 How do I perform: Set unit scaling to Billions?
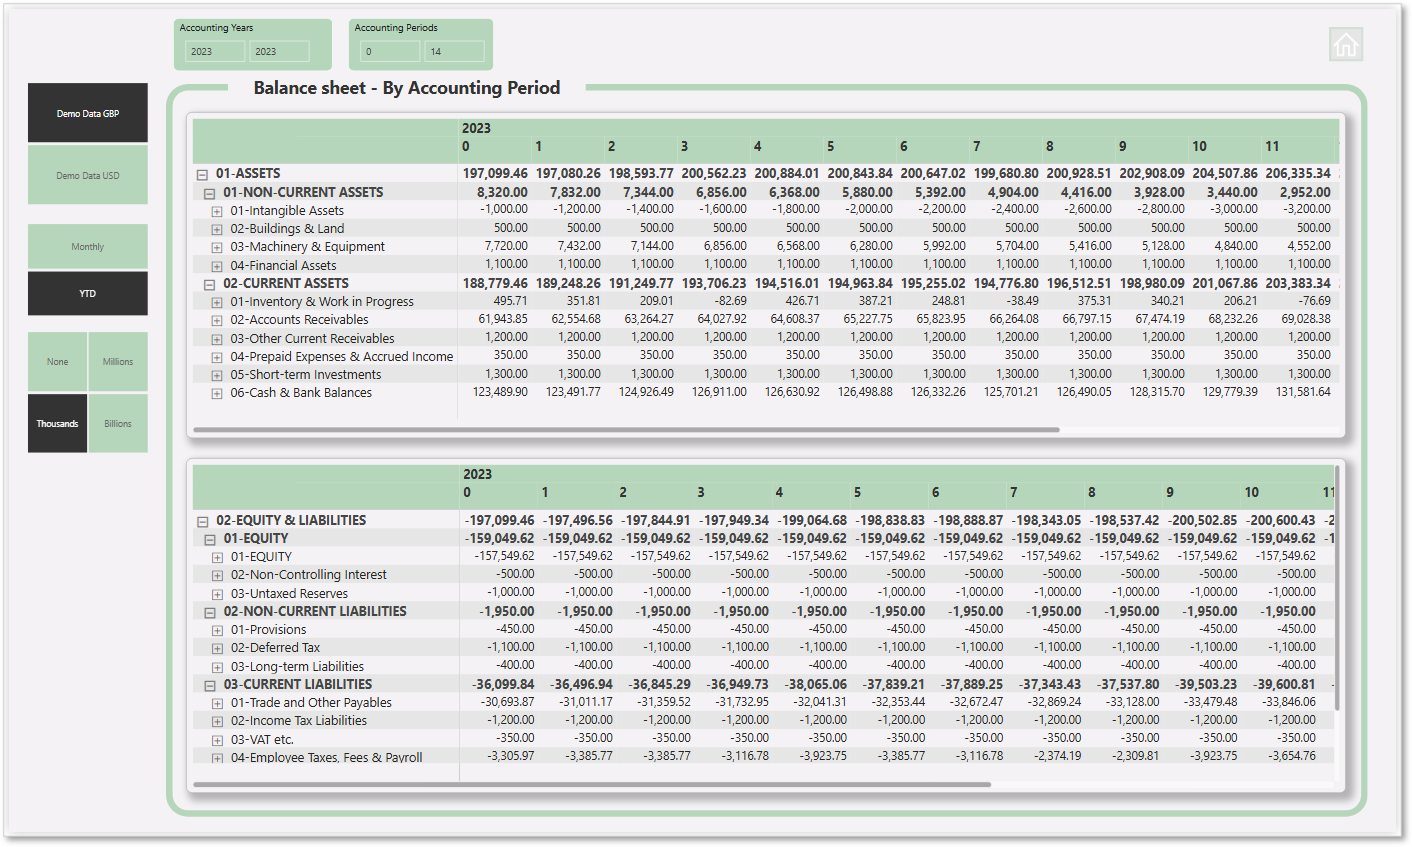118,423
